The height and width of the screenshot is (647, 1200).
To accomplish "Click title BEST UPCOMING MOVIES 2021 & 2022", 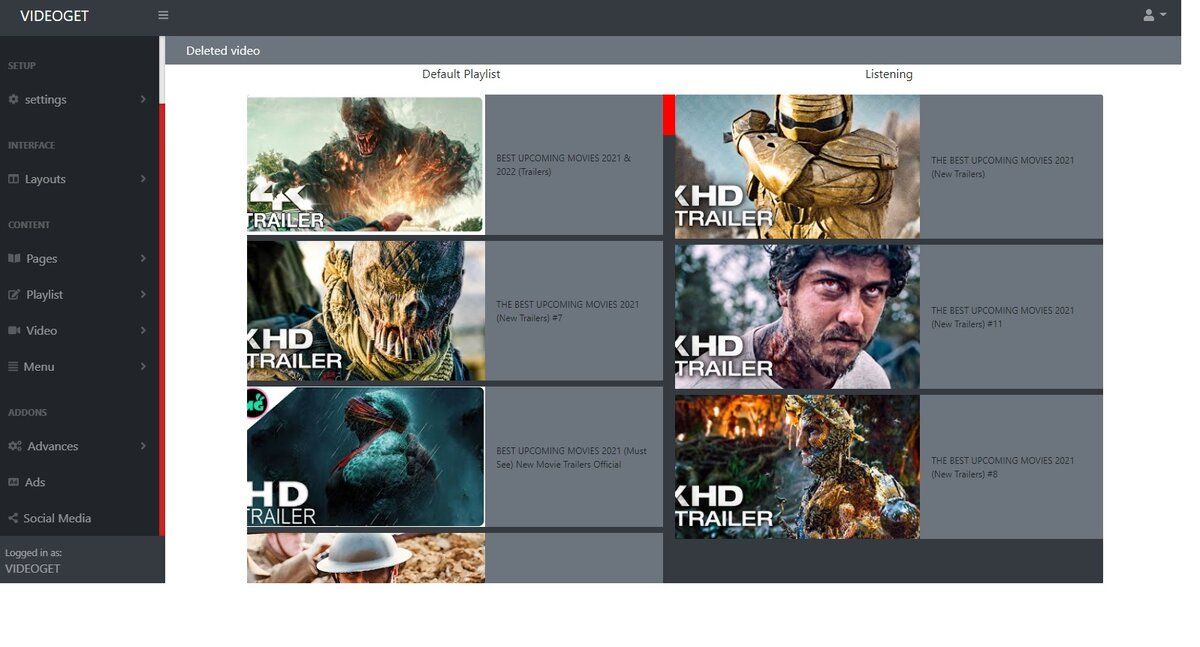I will (x=564, y=165).
